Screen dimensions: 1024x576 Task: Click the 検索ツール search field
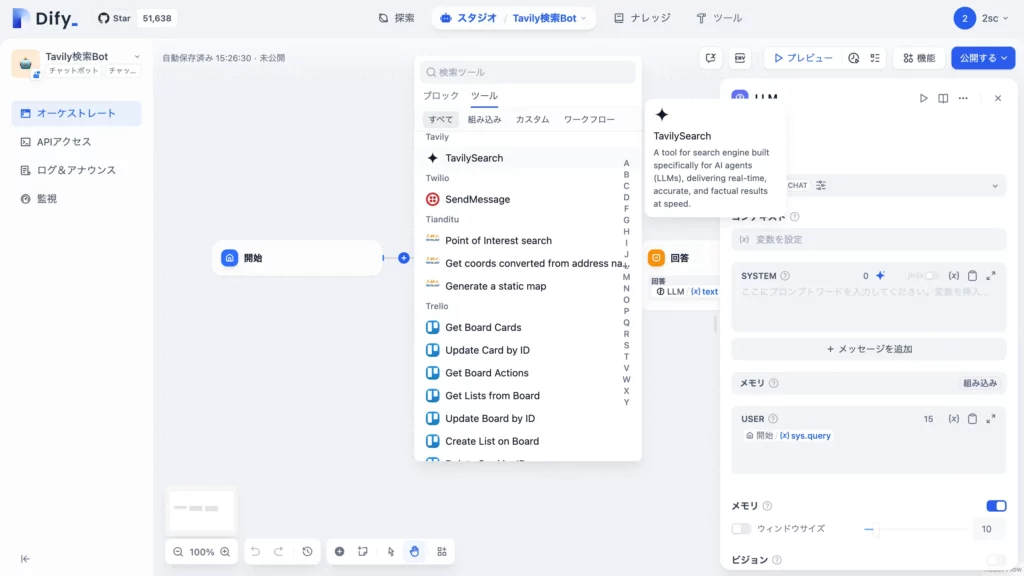point(527,72)
